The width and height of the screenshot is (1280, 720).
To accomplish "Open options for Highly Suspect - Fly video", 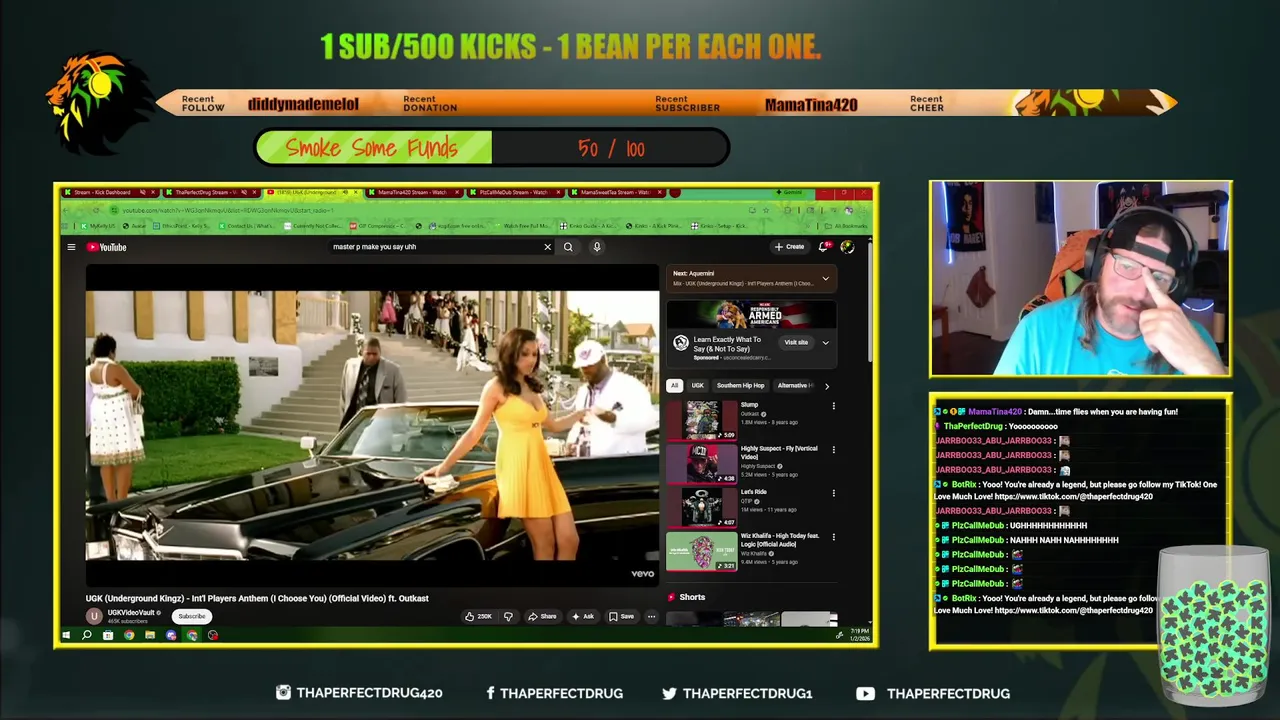I will [833, 450].
